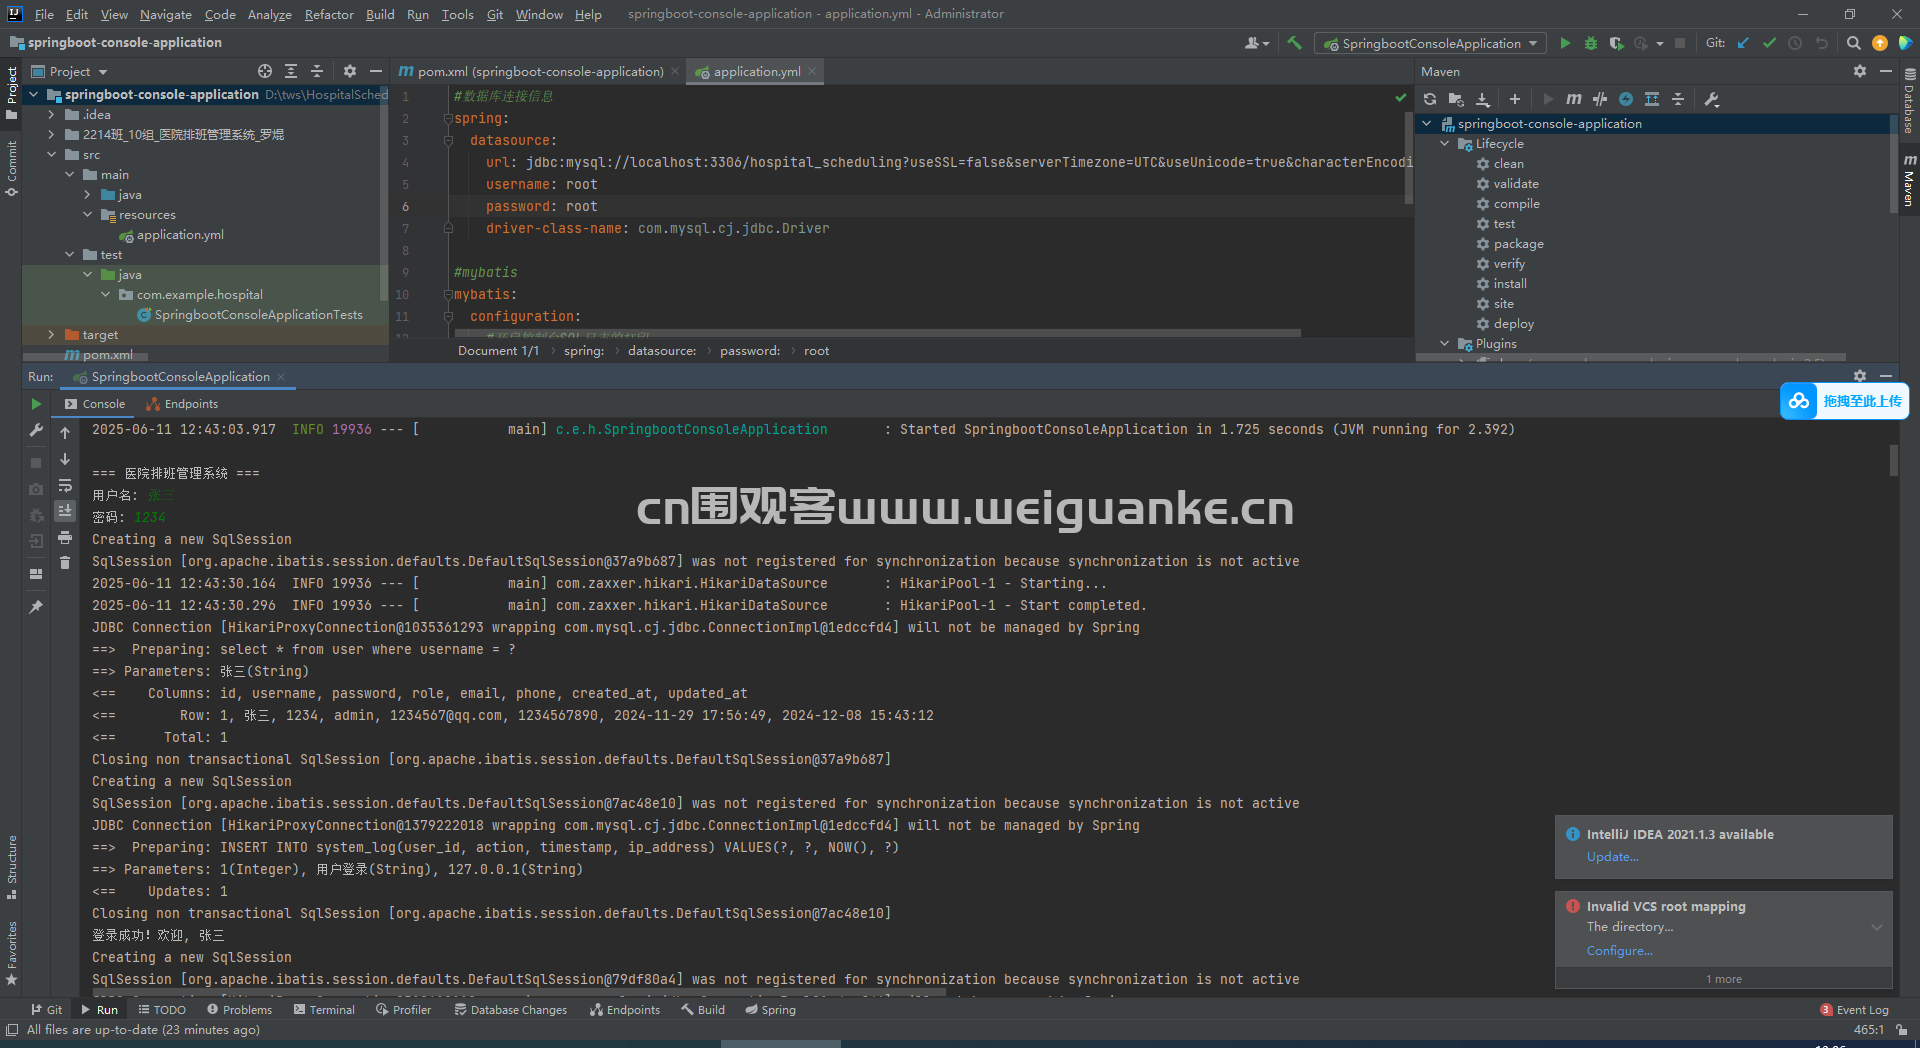This screenshot has width=1920, height=1048.
Task: Click inspection checkmark in editor corner
Action: point(1400,97)
